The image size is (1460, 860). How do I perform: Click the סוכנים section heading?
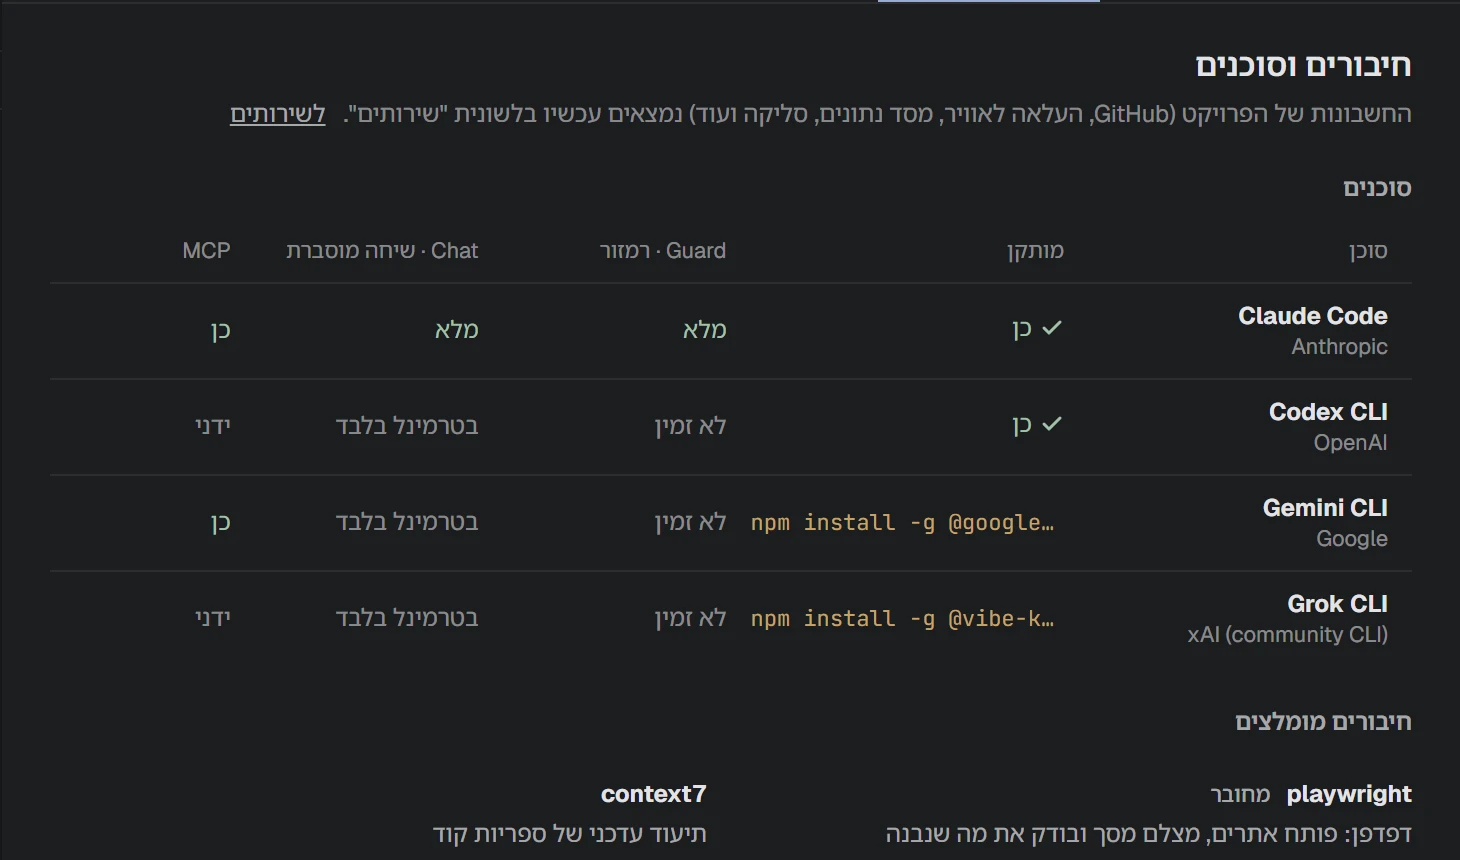point(1377,188)
